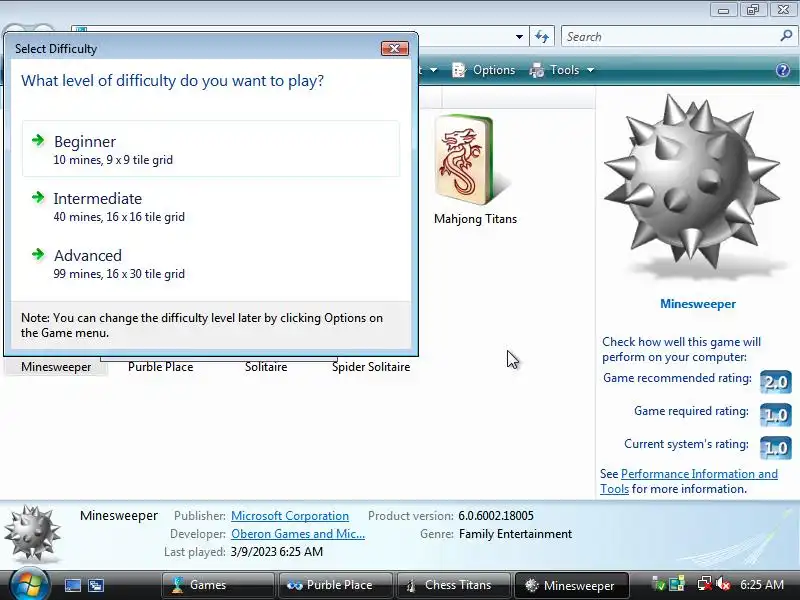Click the product version 6.0.6002.18005 value
The height and width of the screenshot is (600, 800).
click(496, 516)
